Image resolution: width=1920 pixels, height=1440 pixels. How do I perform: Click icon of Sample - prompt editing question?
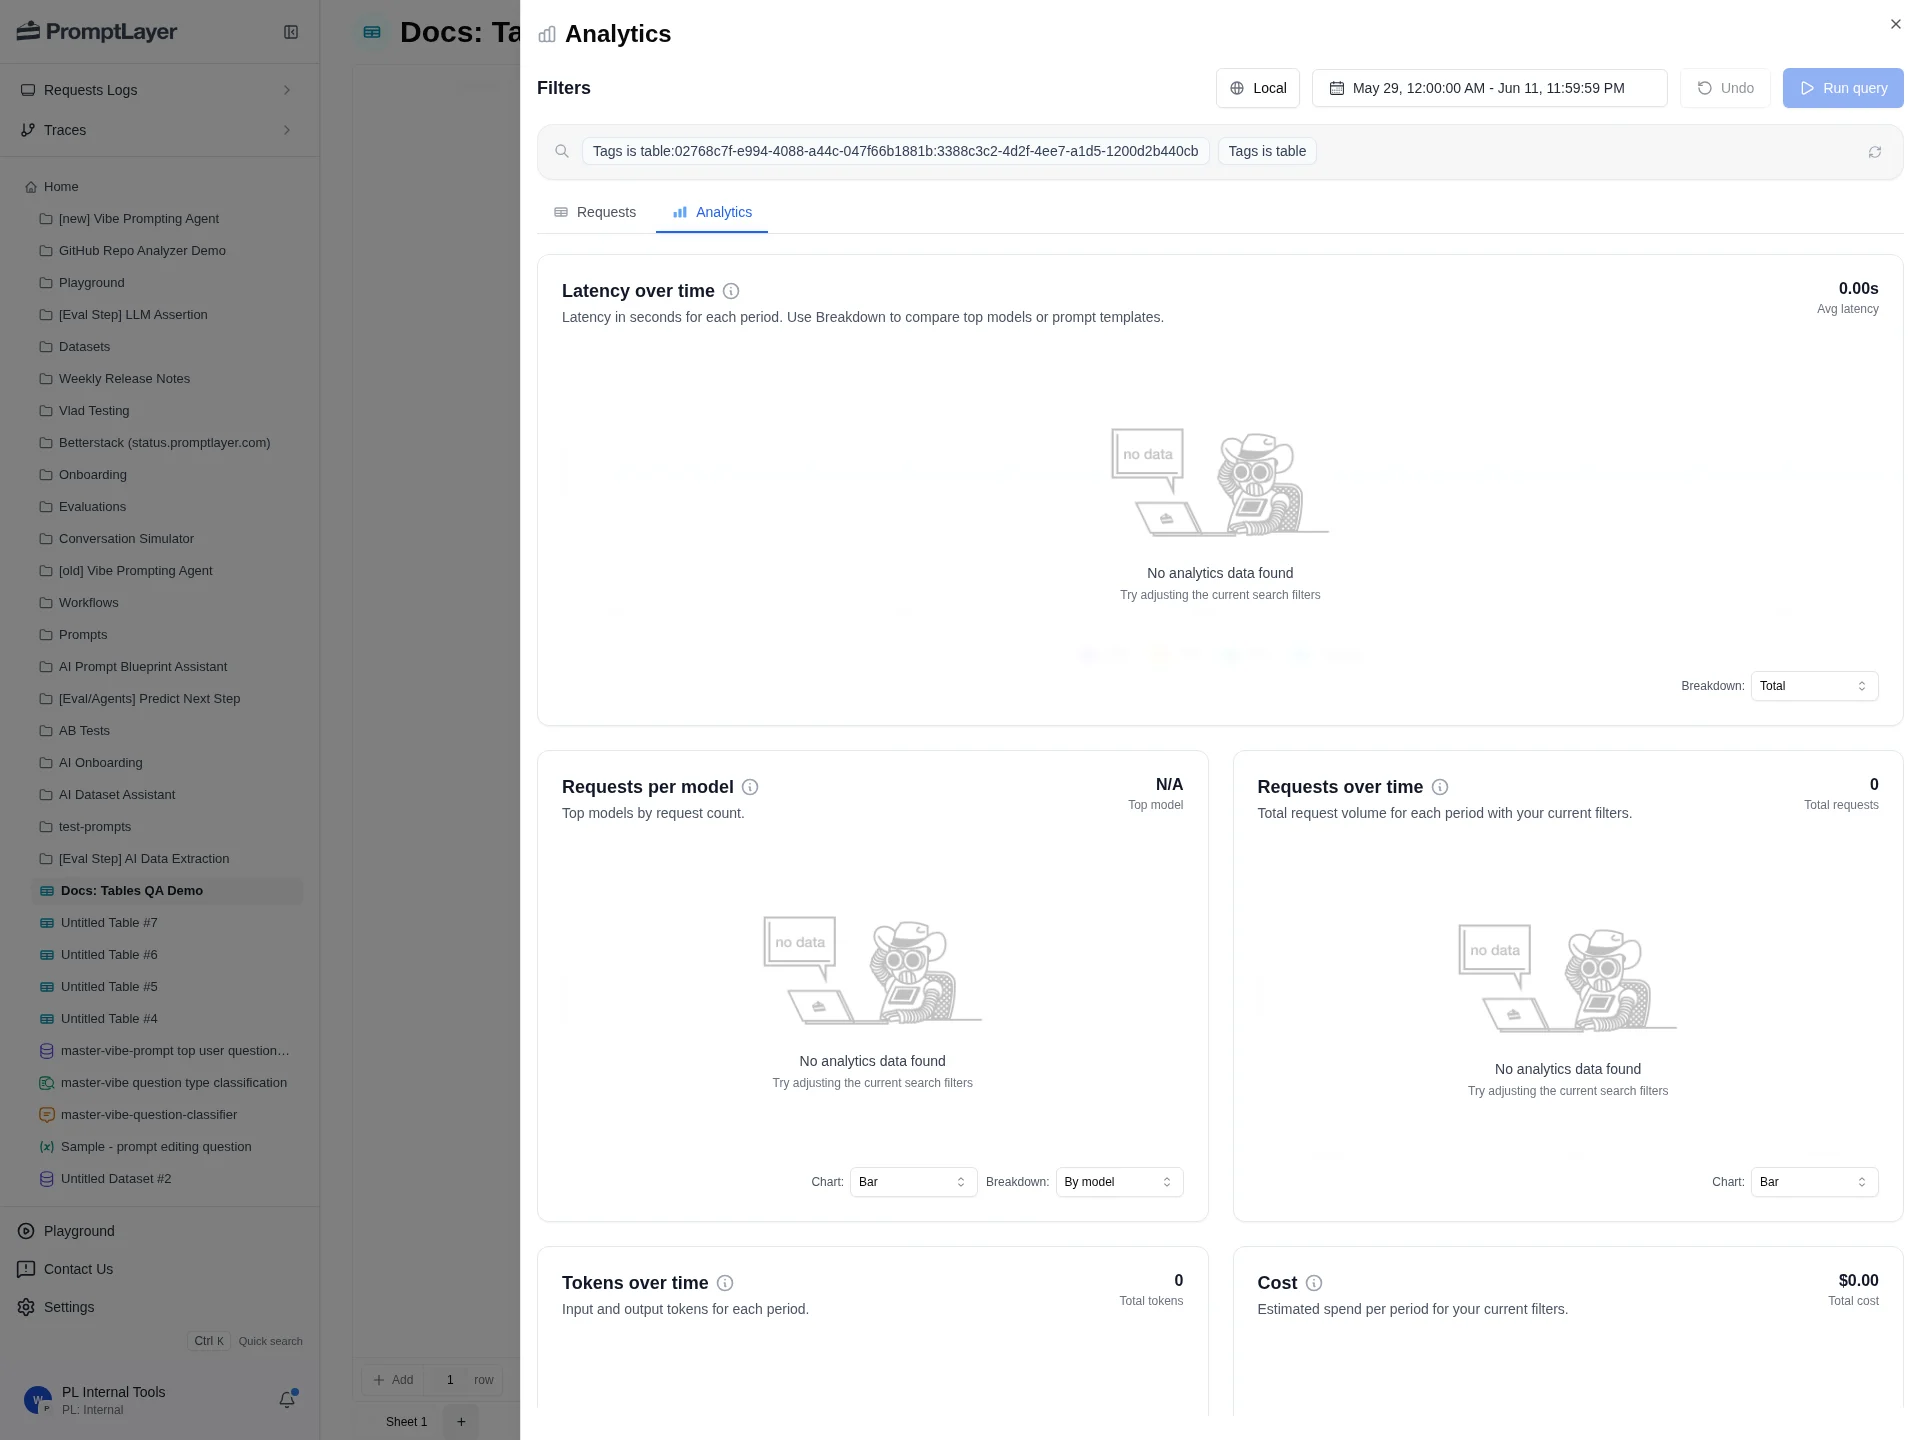click(46, 1147)
